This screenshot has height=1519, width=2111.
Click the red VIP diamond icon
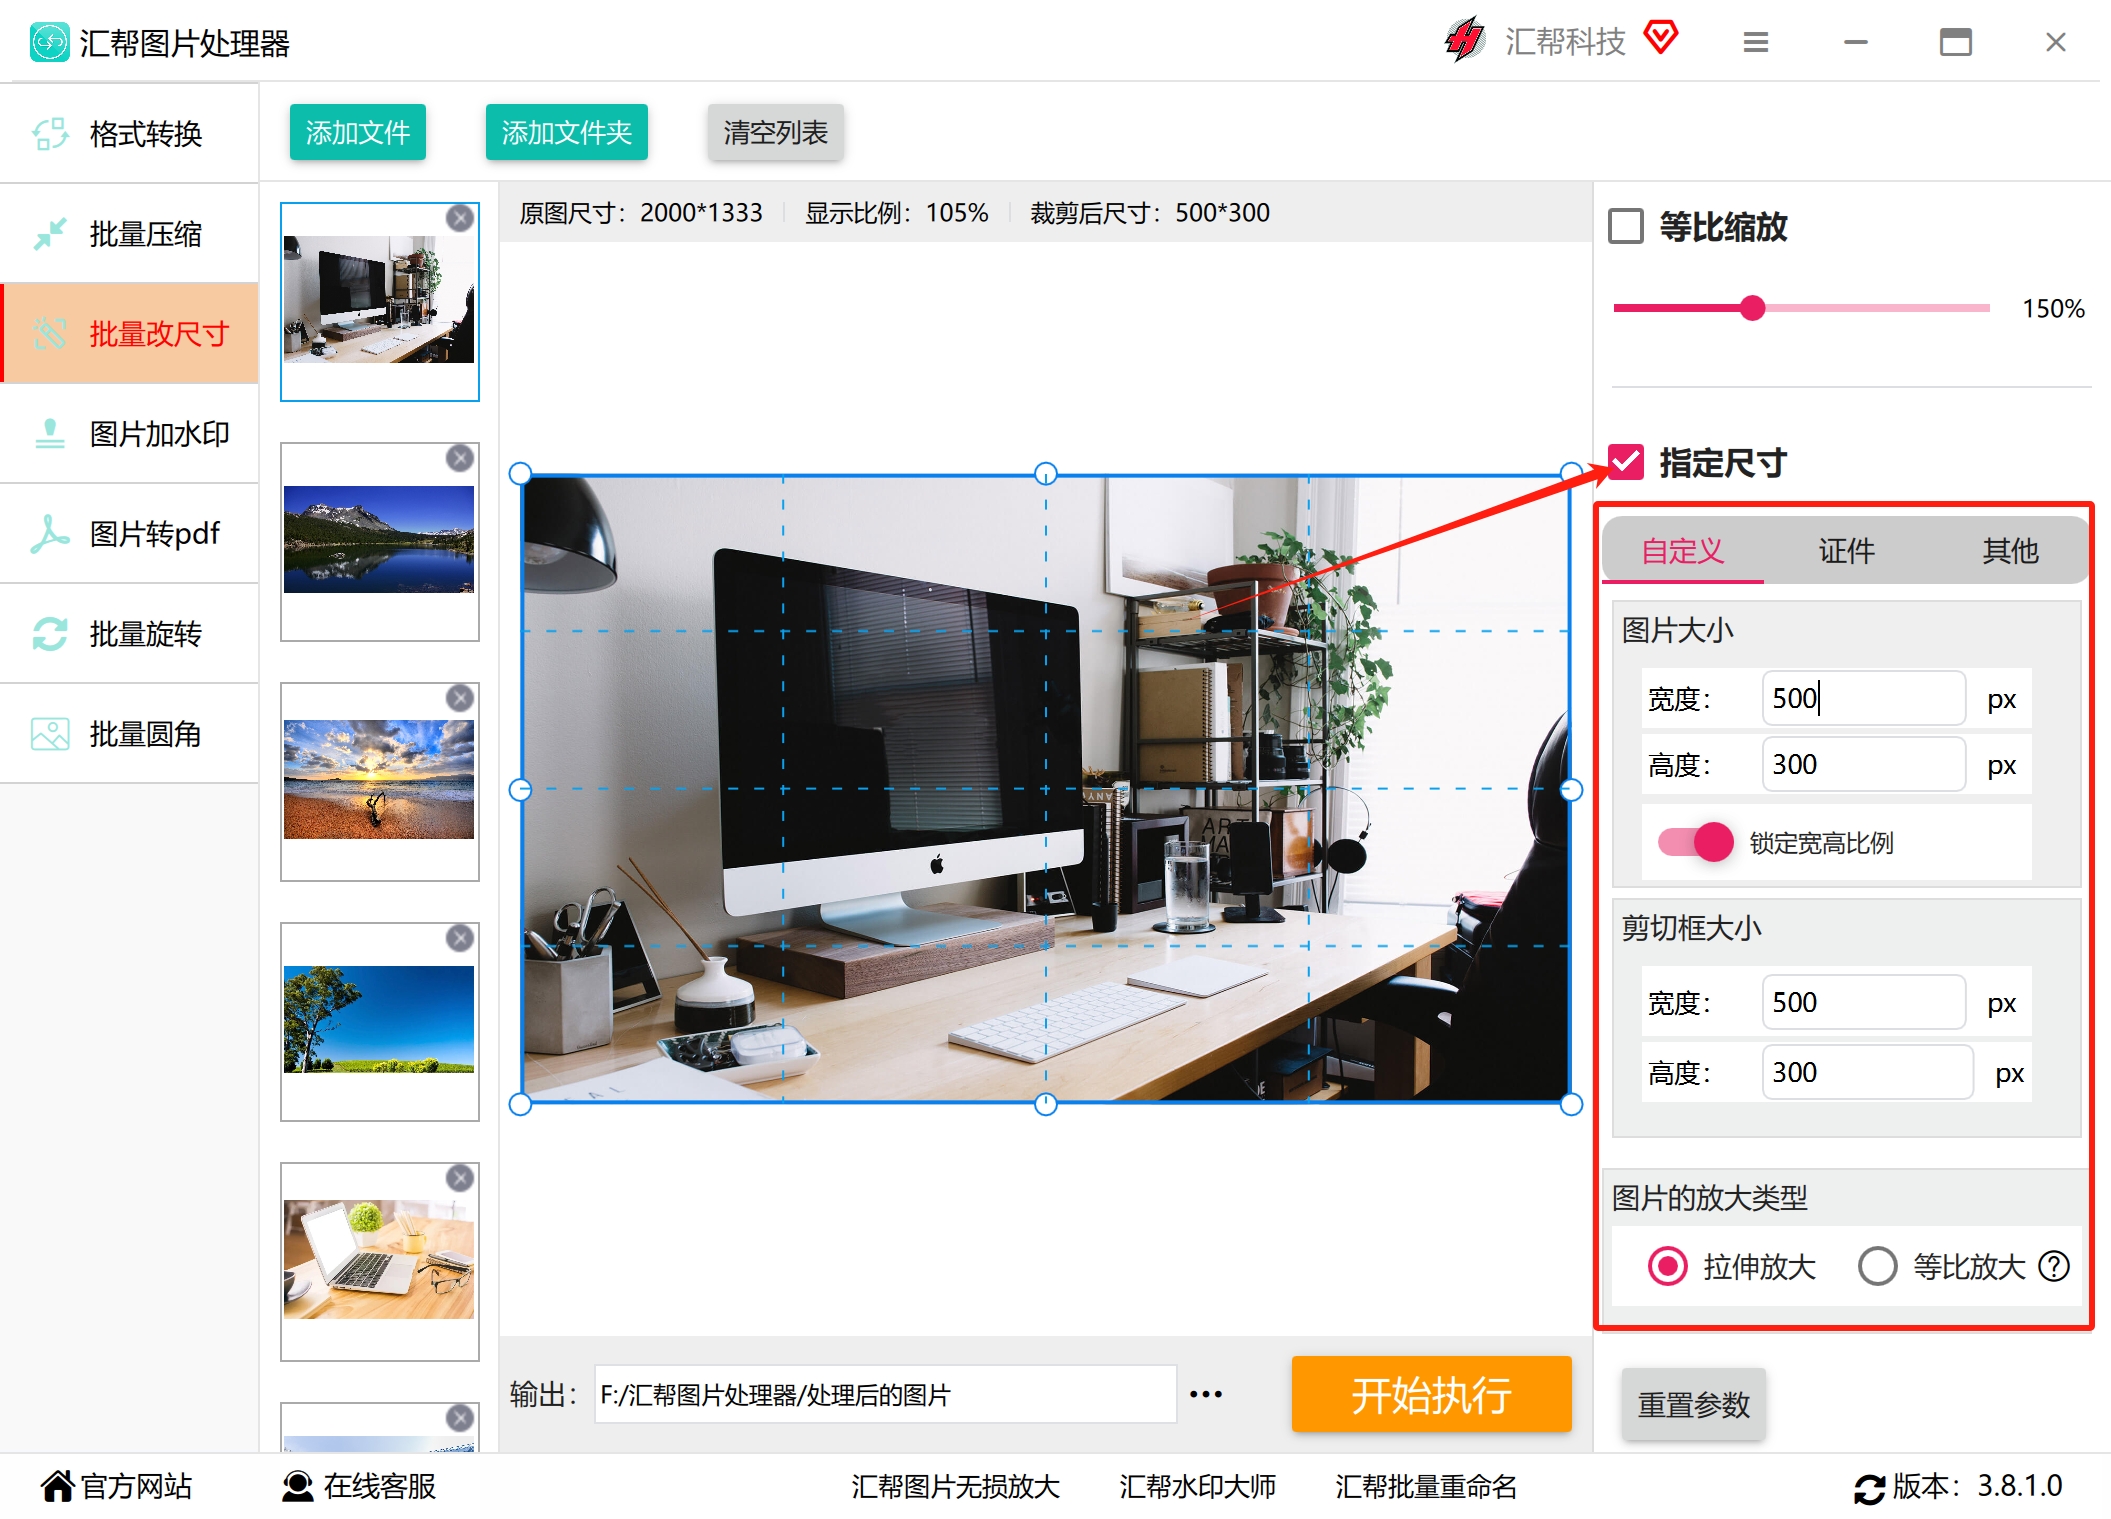[x=1661, y=38]
